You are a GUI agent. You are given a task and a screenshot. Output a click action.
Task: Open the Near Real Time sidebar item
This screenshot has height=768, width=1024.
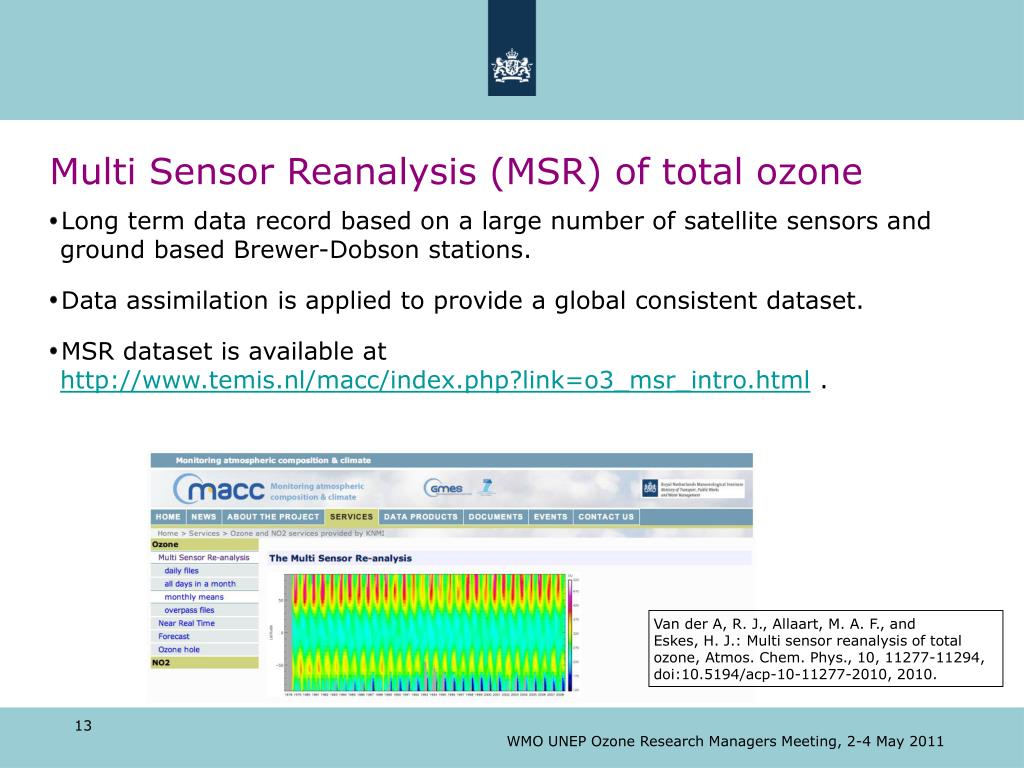point(186,623)
